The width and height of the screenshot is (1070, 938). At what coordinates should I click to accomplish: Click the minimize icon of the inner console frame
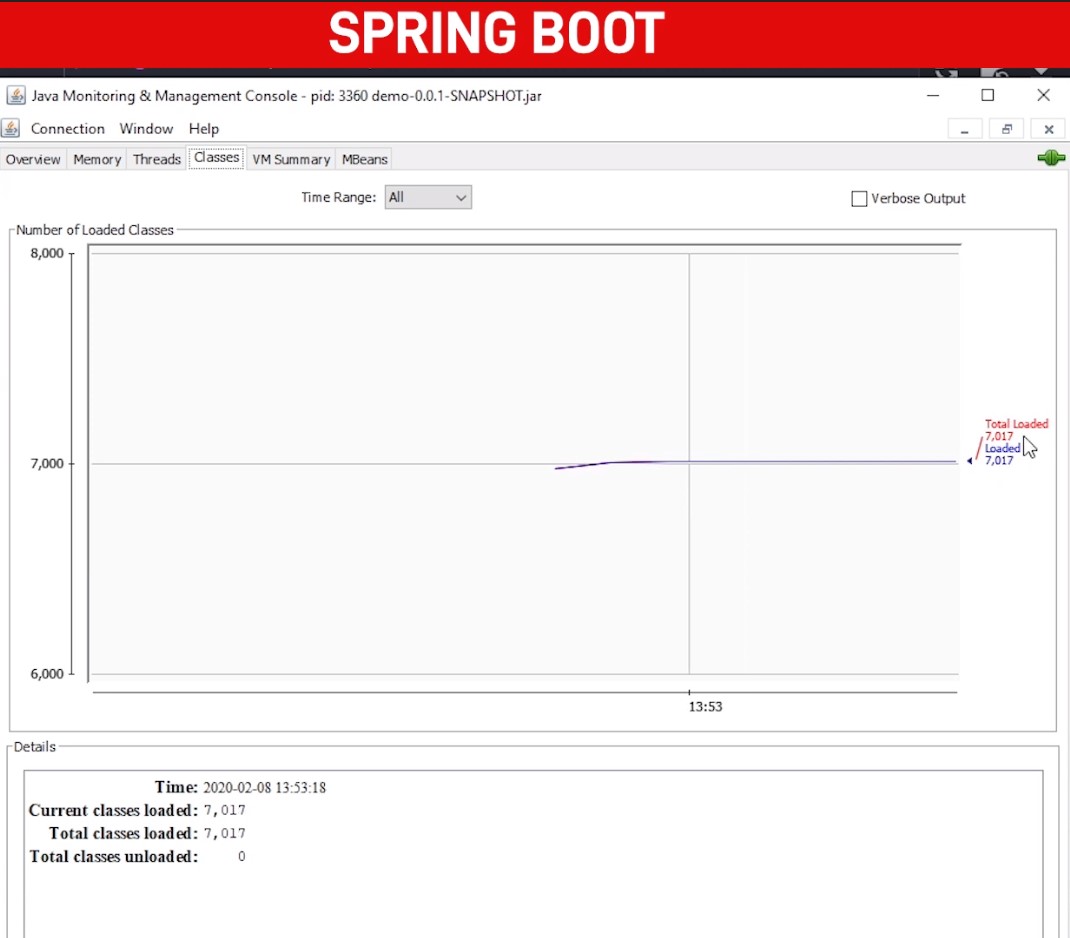click(x=964, y=129)
